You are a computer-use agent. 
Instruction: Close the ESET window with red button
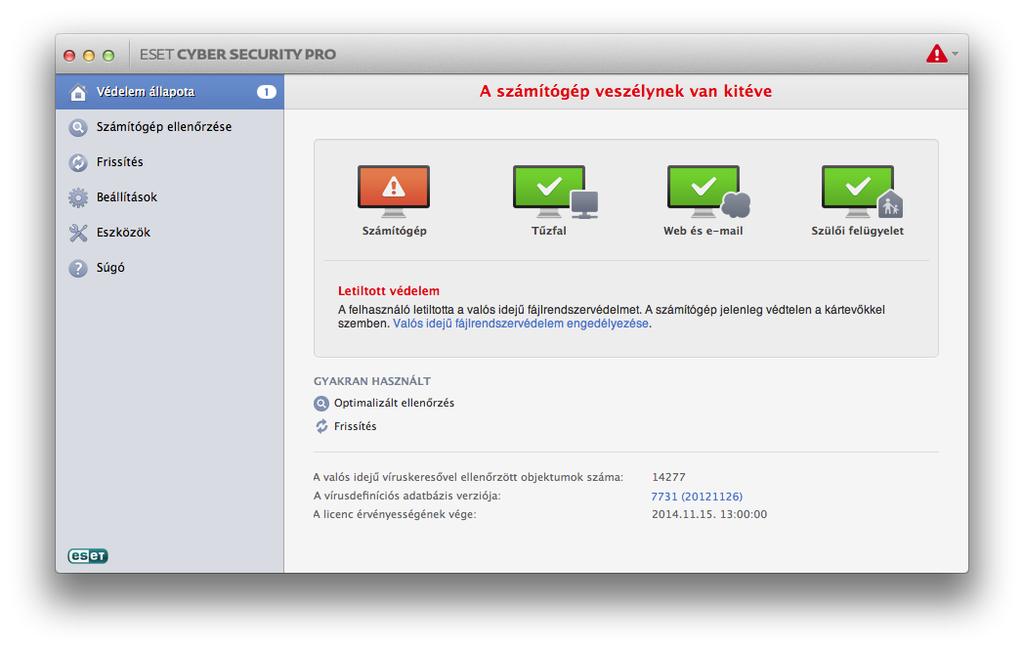coord(69,56)
